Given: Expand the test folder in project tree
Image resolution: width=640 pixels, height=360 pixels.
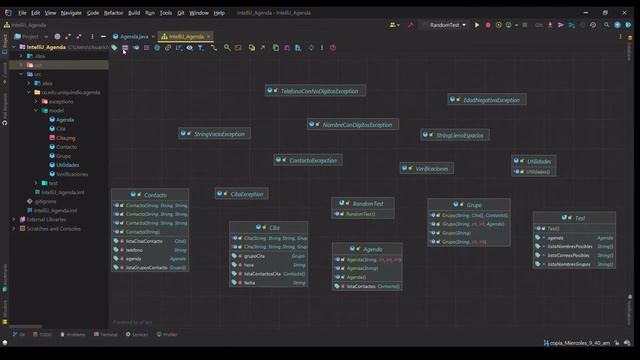Looking at the screenshot, I should click(36, 183).
